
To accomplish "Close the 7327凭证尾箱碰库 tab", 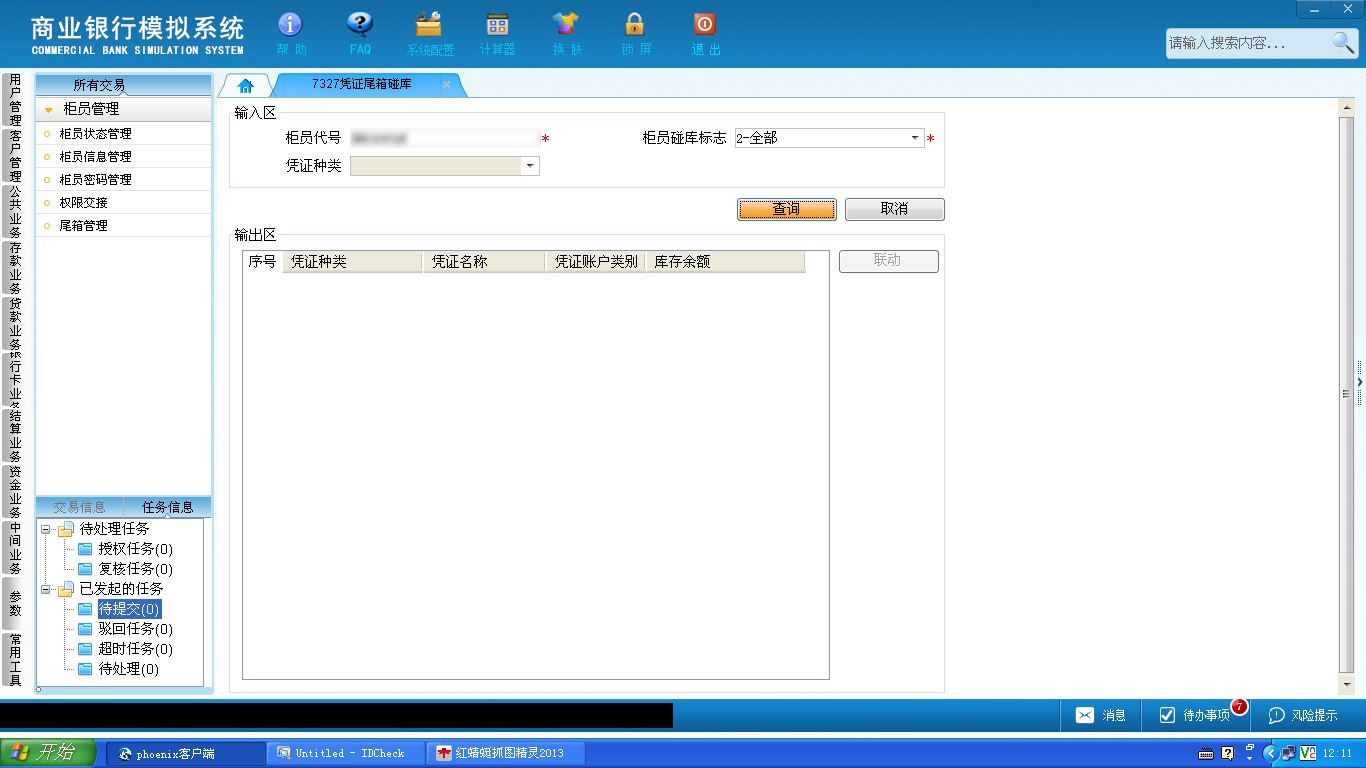I will (446, 85).
